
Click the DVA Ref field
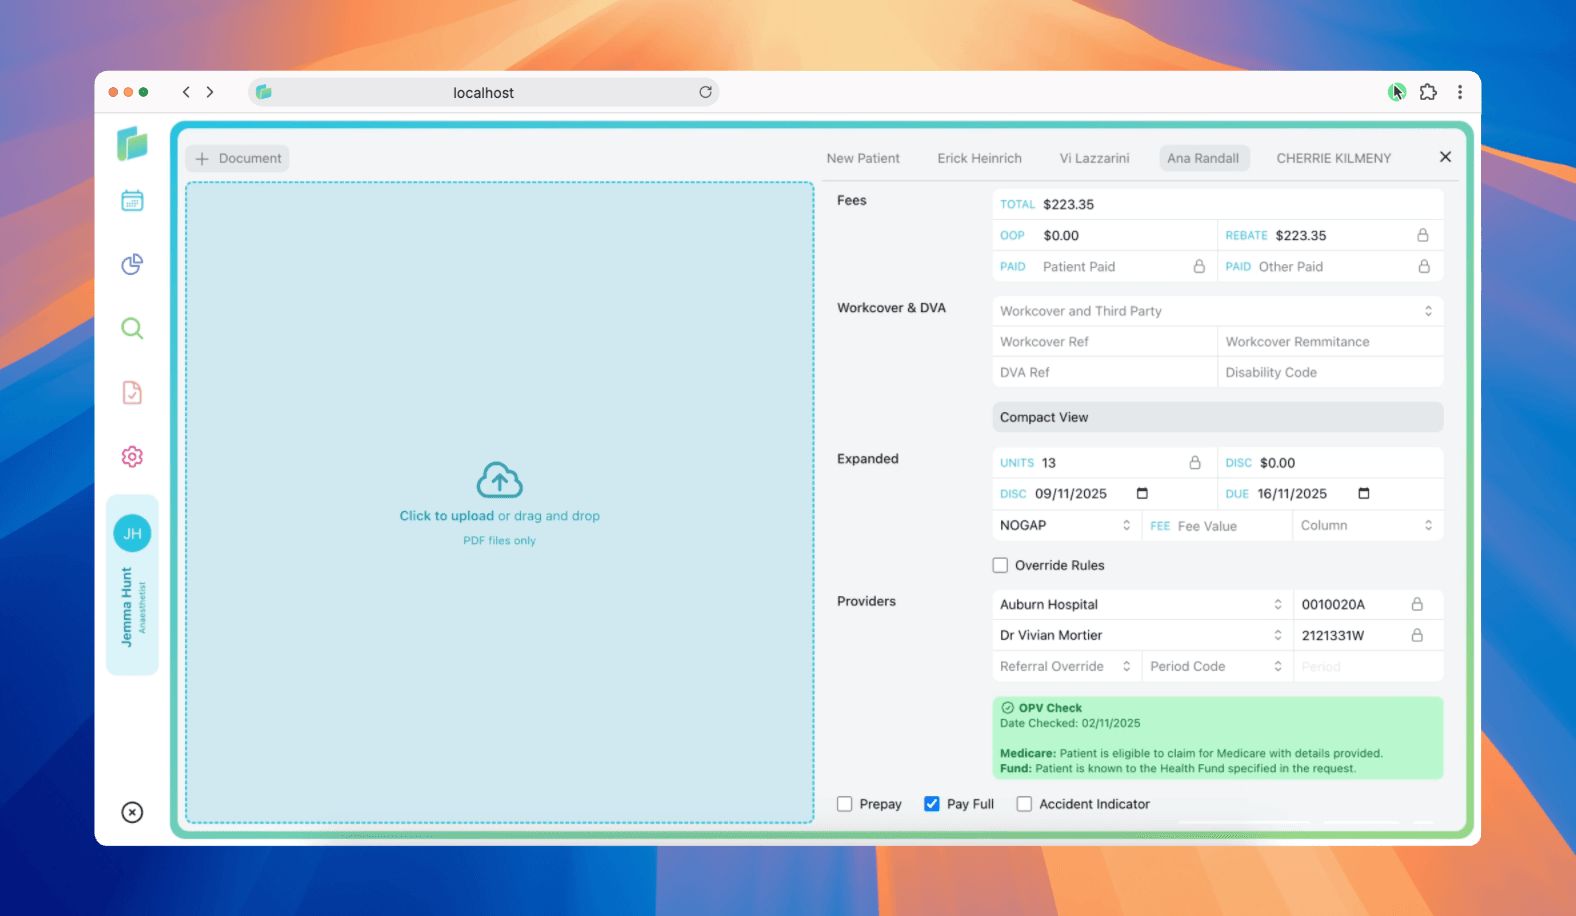tap(1104, 372)
